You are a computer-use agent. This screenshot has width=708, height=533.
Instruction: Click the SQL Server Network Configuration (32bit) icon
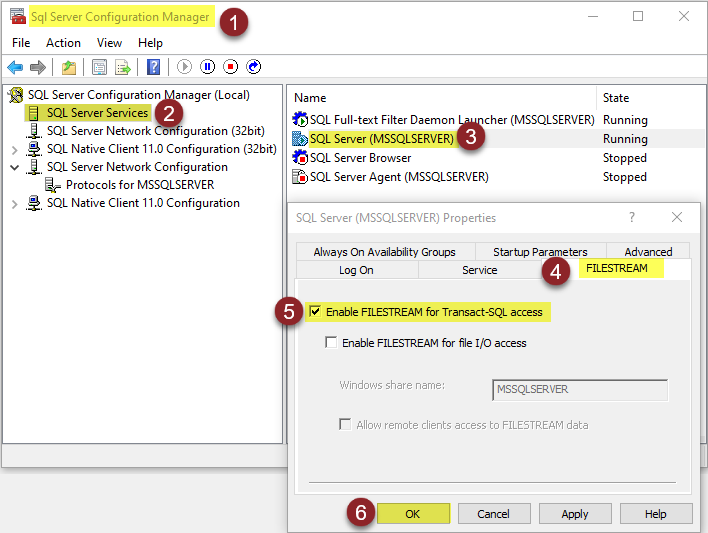[x=34, y=131]
